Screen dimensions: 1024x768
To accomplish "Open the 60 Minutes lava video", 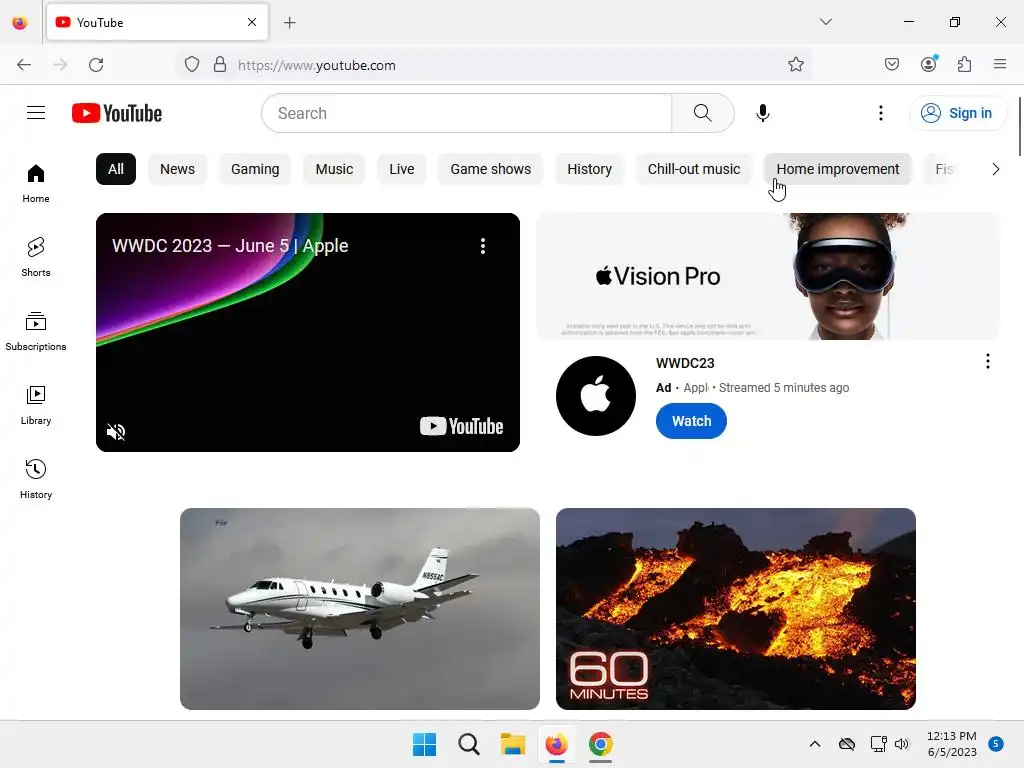I will 735,609.
